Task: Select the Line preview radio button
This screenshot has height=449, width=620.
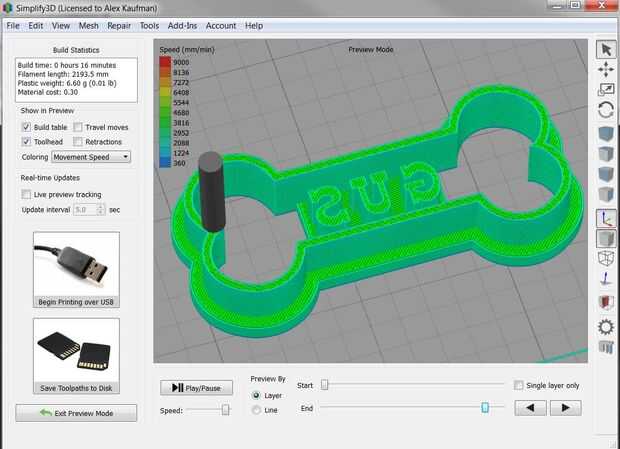Action: pos(256,410)
